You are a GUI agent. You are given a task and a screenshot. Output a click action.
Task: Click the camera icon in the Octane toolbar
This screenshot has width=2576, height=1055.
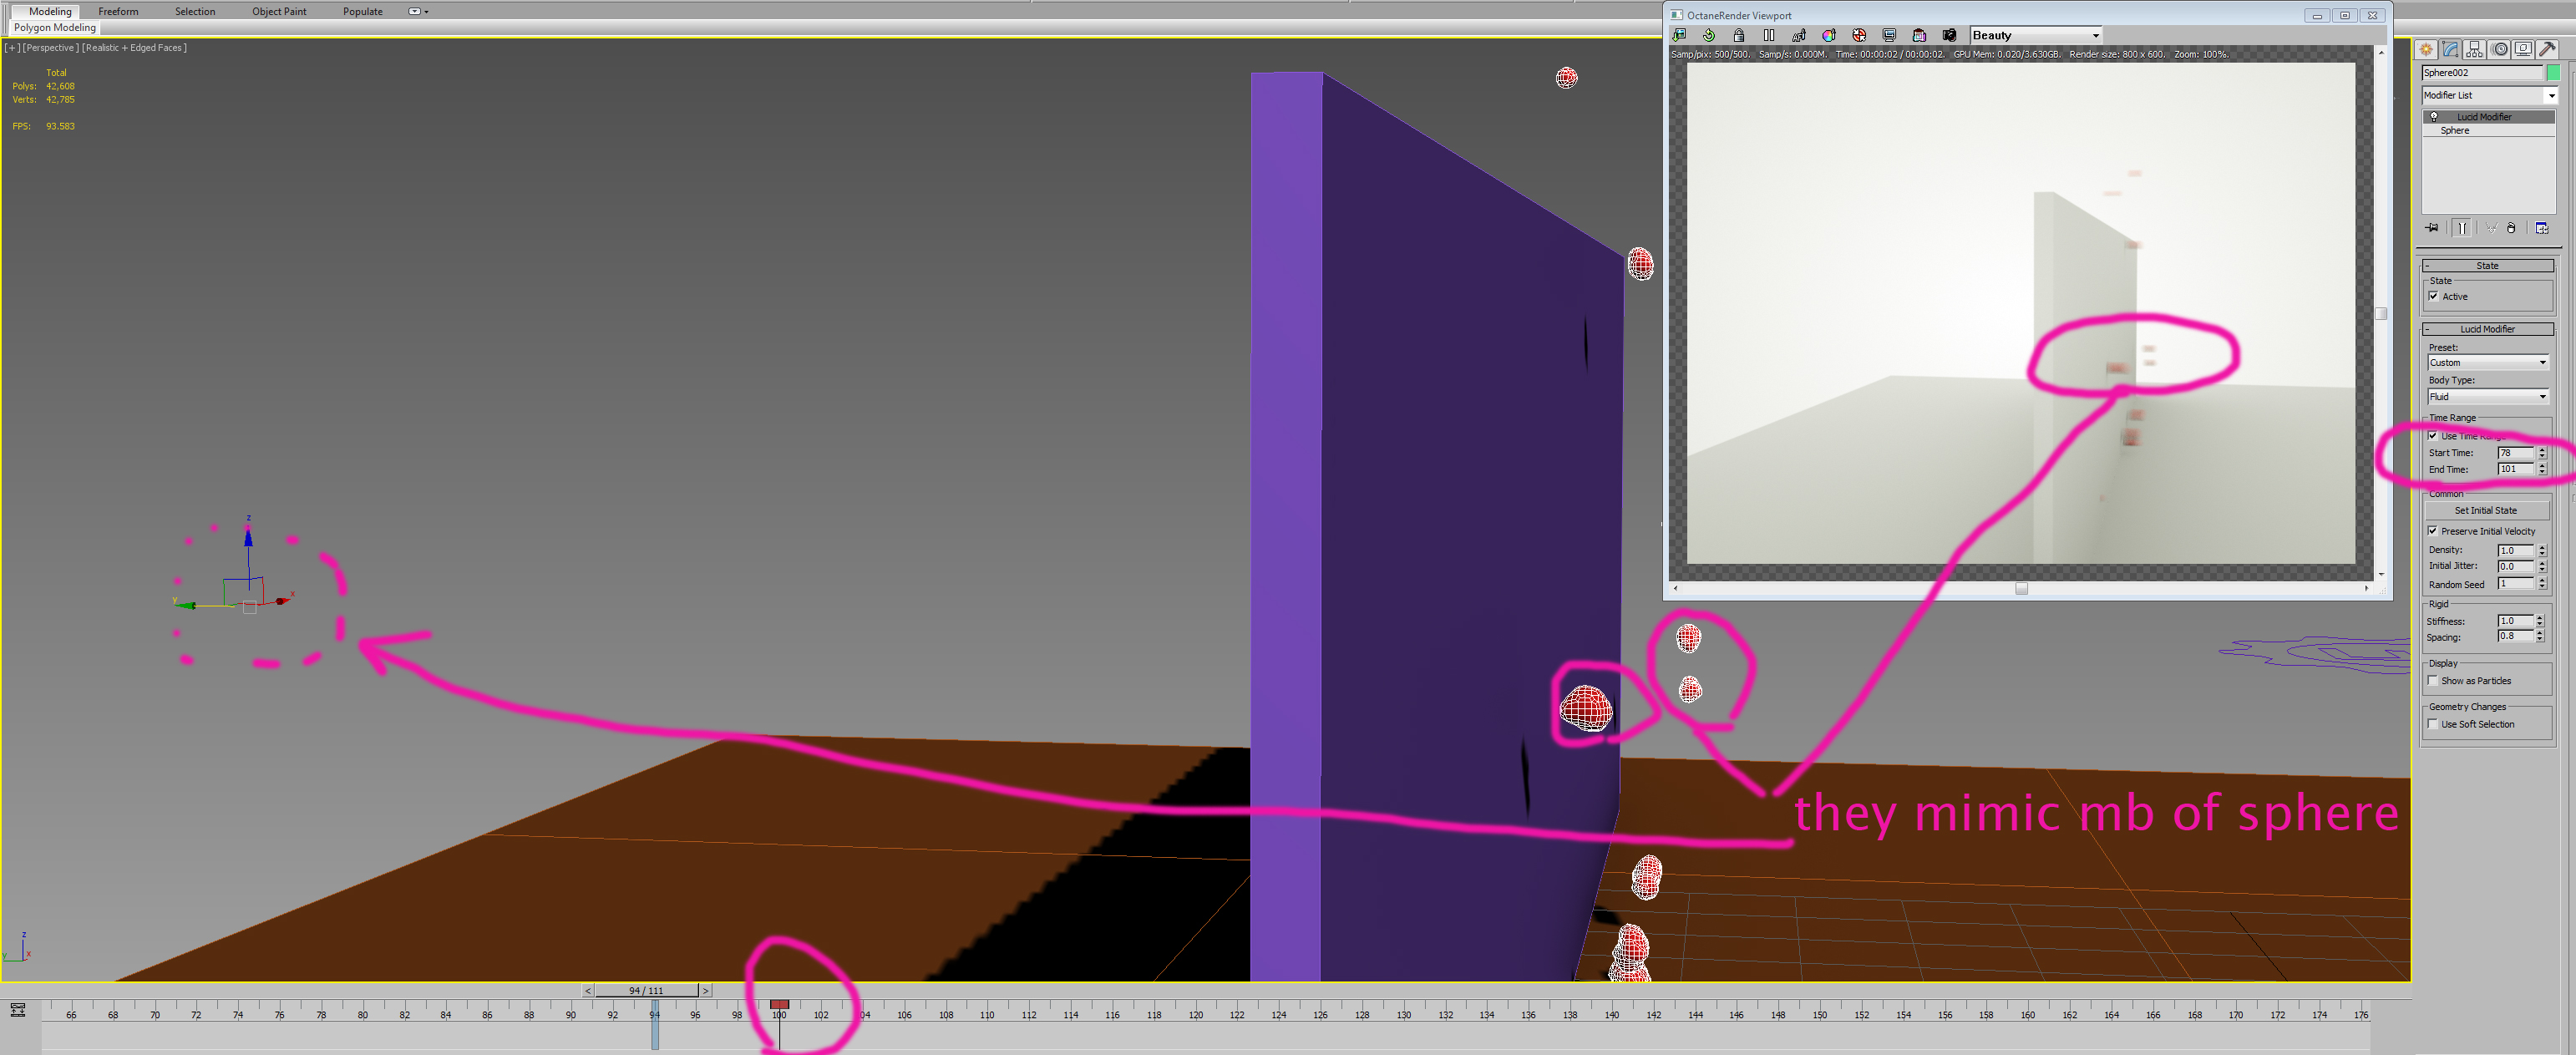[1949, 35]
